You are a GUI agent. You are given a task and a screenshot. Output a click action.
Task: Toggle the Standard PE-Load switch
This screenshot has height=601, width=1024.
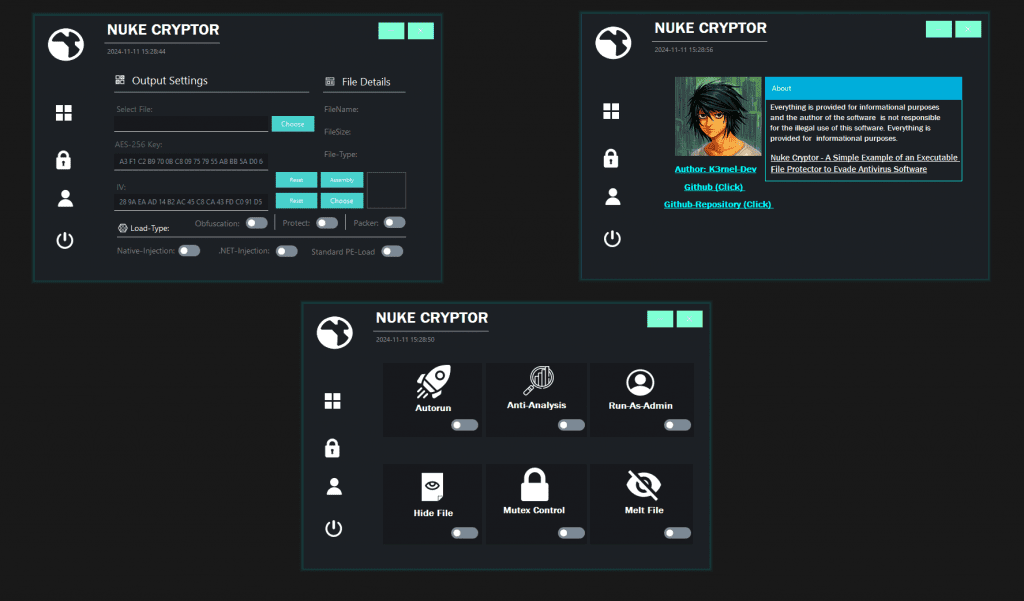(x=392, y=251)
